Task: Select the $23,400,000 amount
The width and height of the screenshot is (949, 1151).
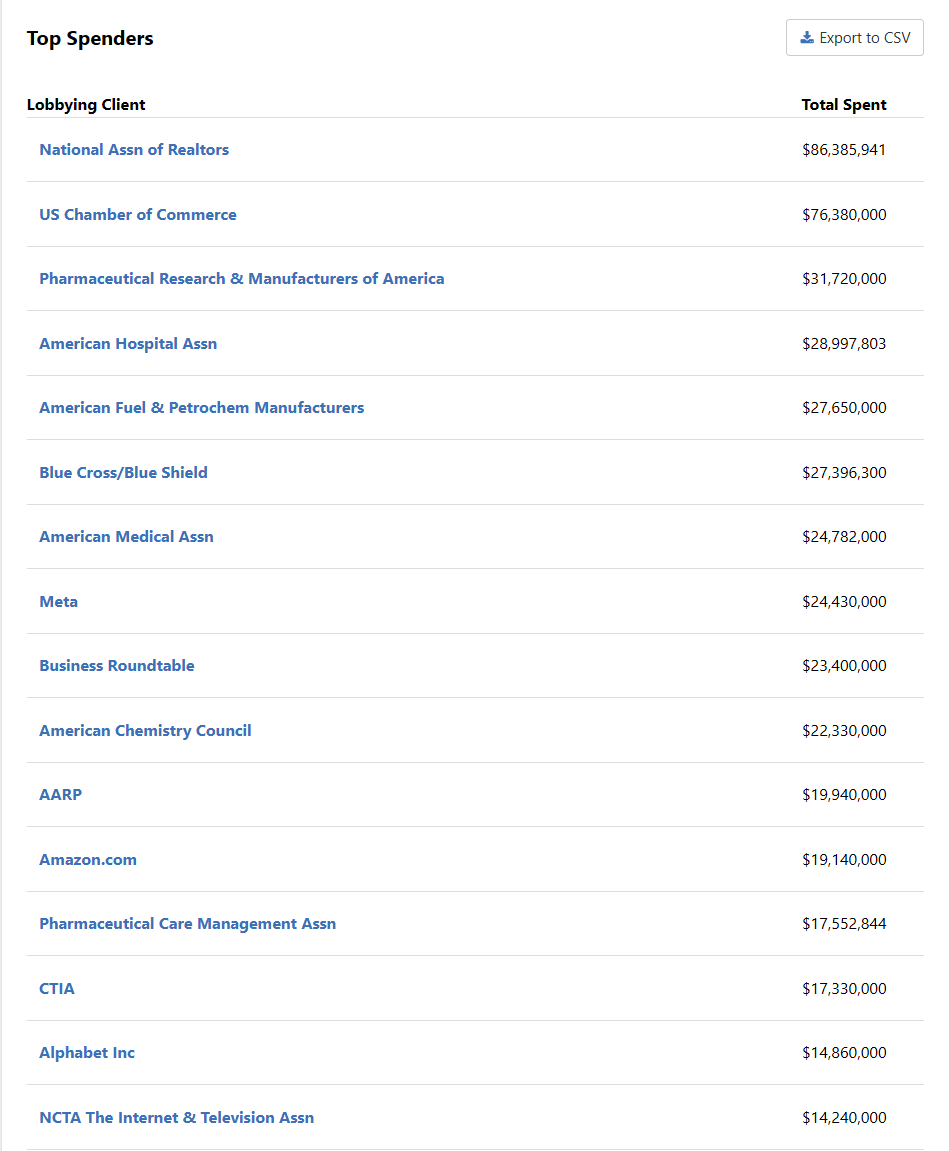Action: (844, 666)
